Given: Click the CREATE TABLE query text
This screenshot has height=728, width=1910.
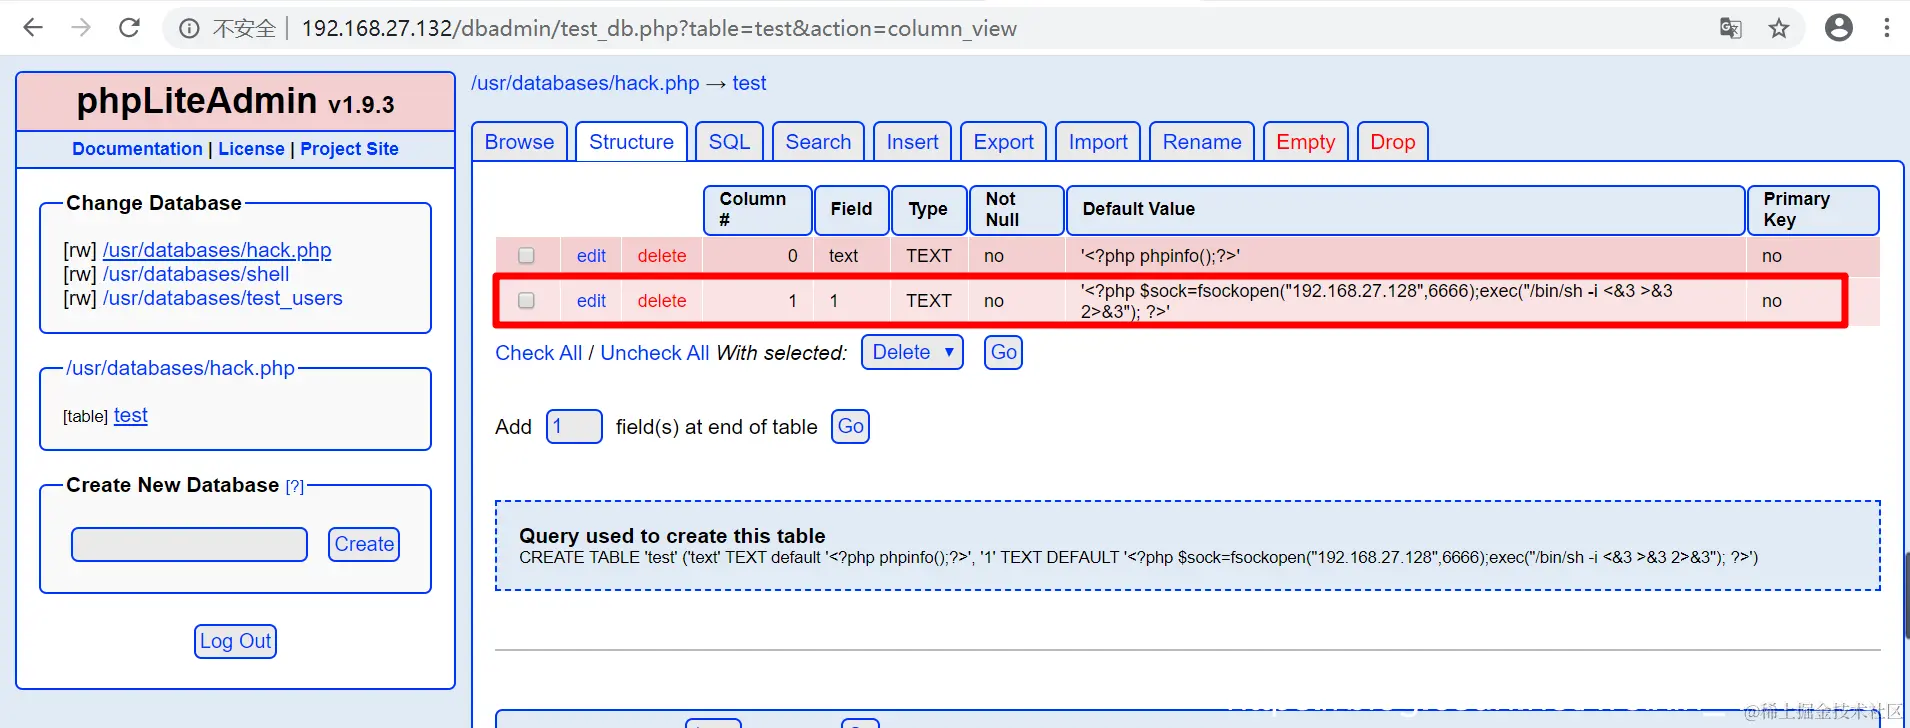Looking at the screenshot, I should pos(1138,557).
